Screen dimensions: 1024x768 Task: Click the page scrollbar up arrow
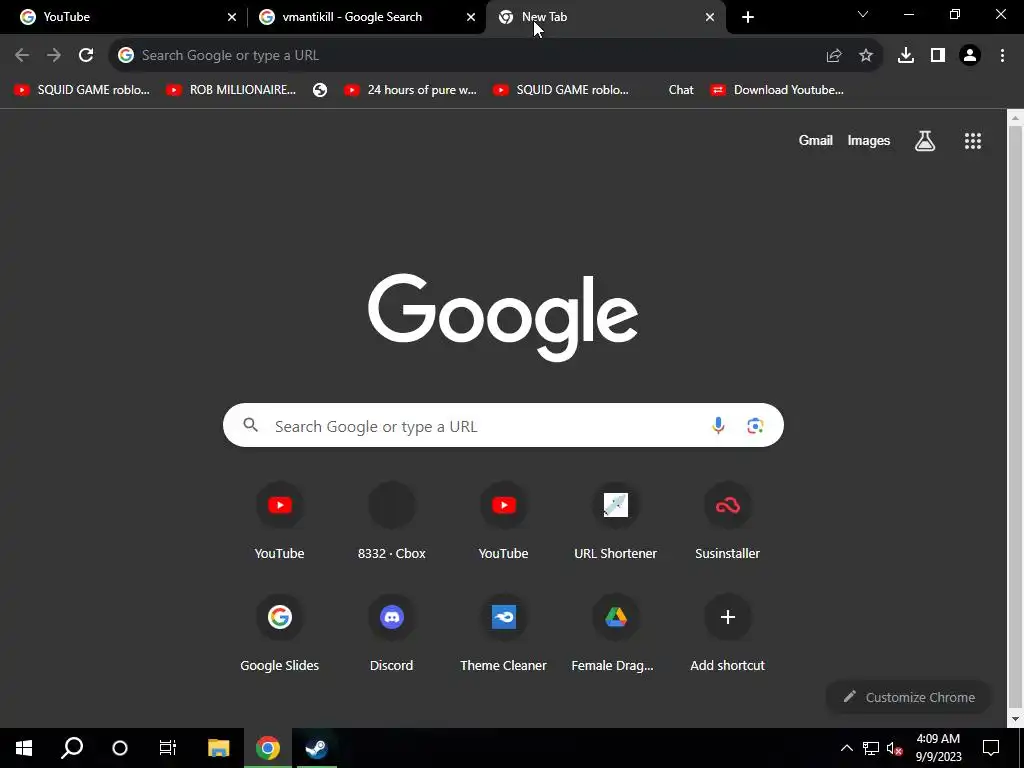click(x=1015, y=119)
